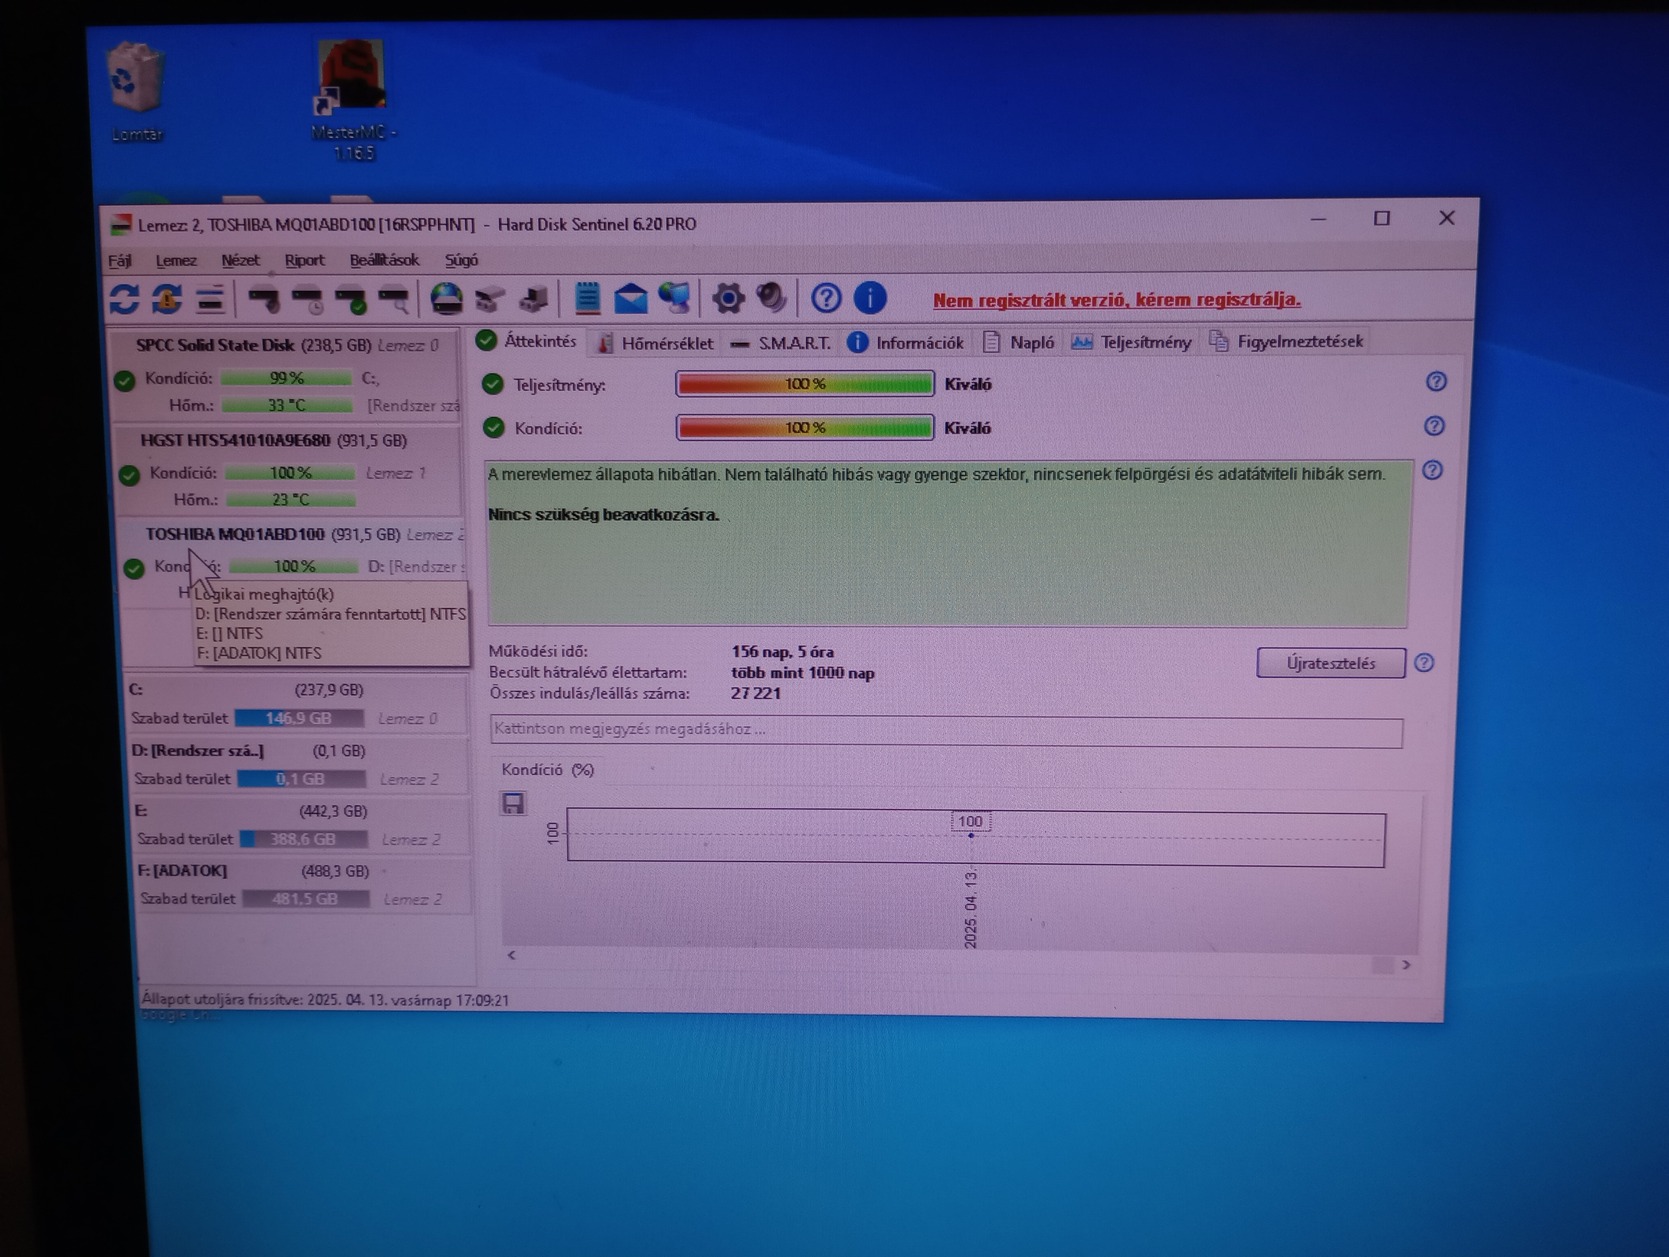Click the Teljesítmény 100 % bar

[805, 384]
